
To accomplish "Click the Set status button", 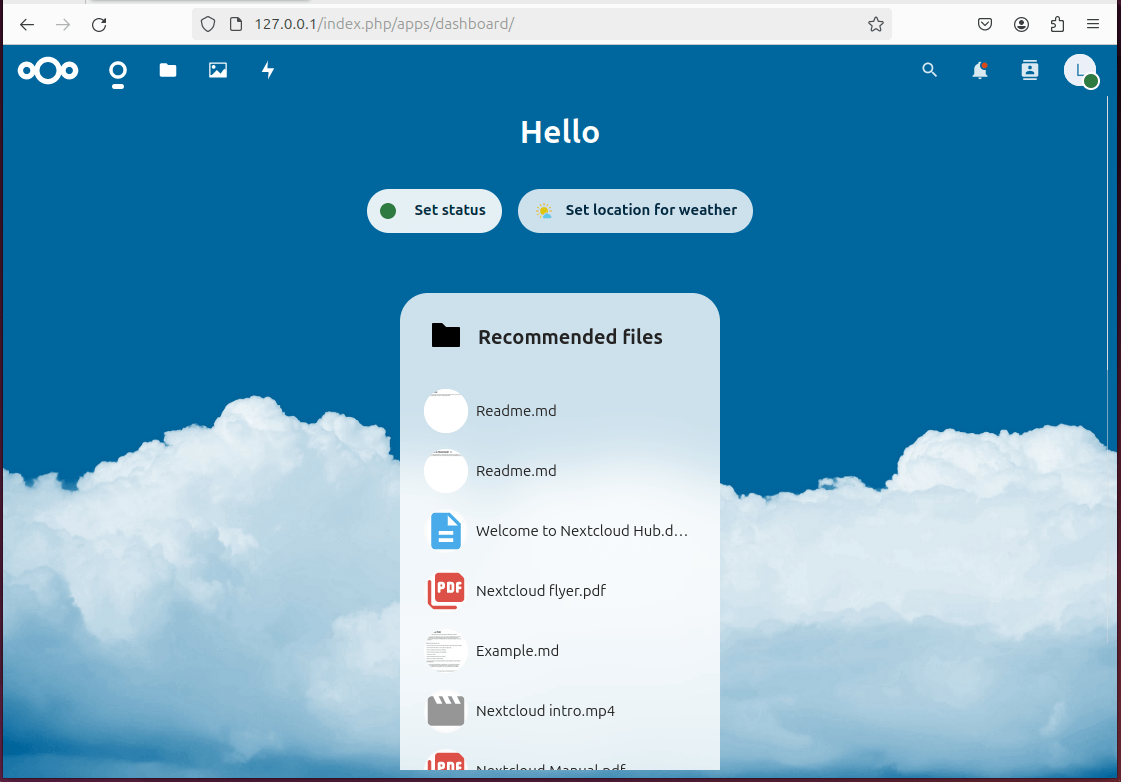I will point(434,211).
